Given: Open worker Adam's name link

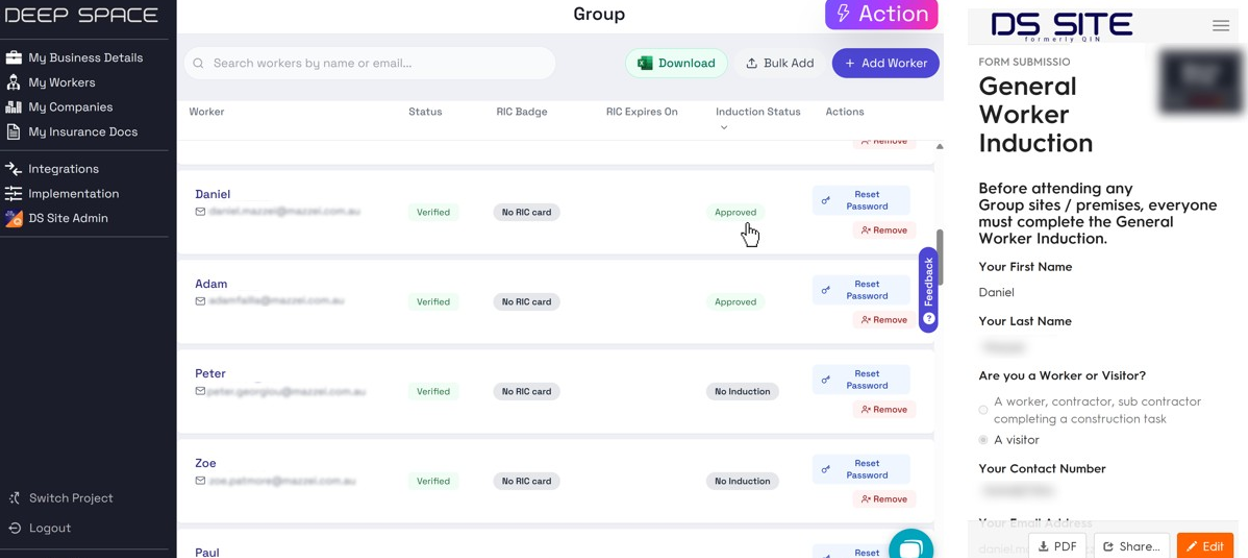Looking at the screenshot, I should pos(211,284).
